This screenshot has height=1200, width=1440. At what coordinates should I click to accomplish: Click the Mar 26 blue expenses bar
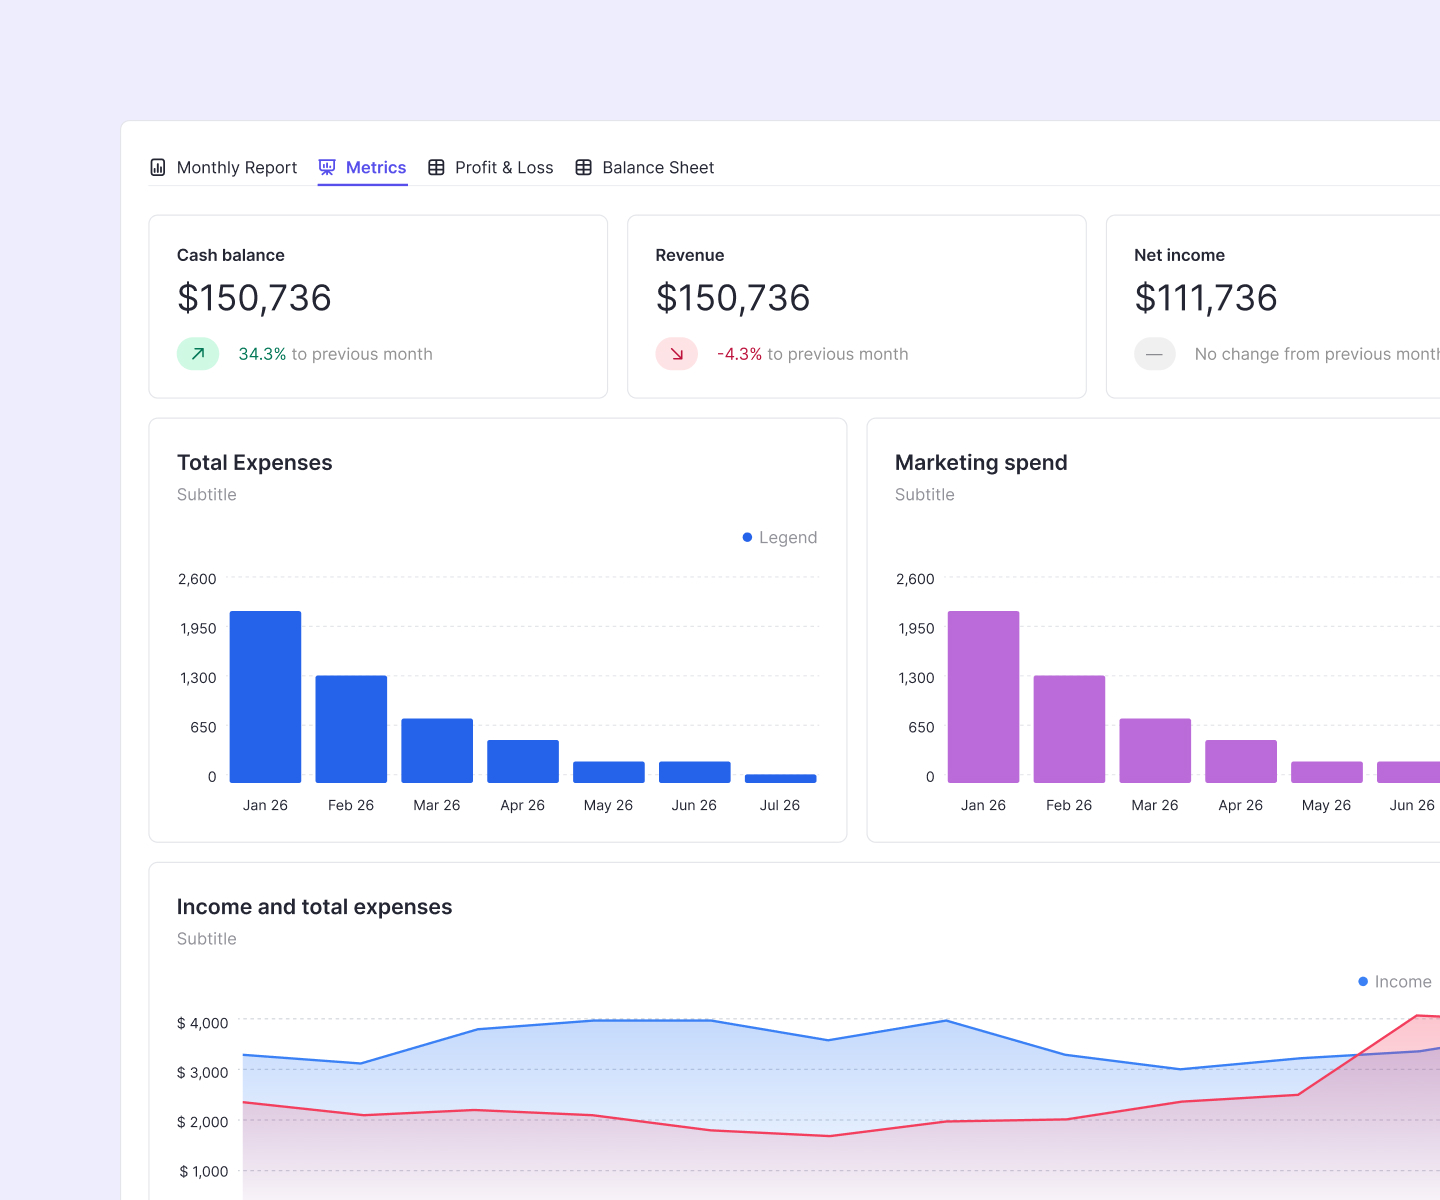coord(437,750)
